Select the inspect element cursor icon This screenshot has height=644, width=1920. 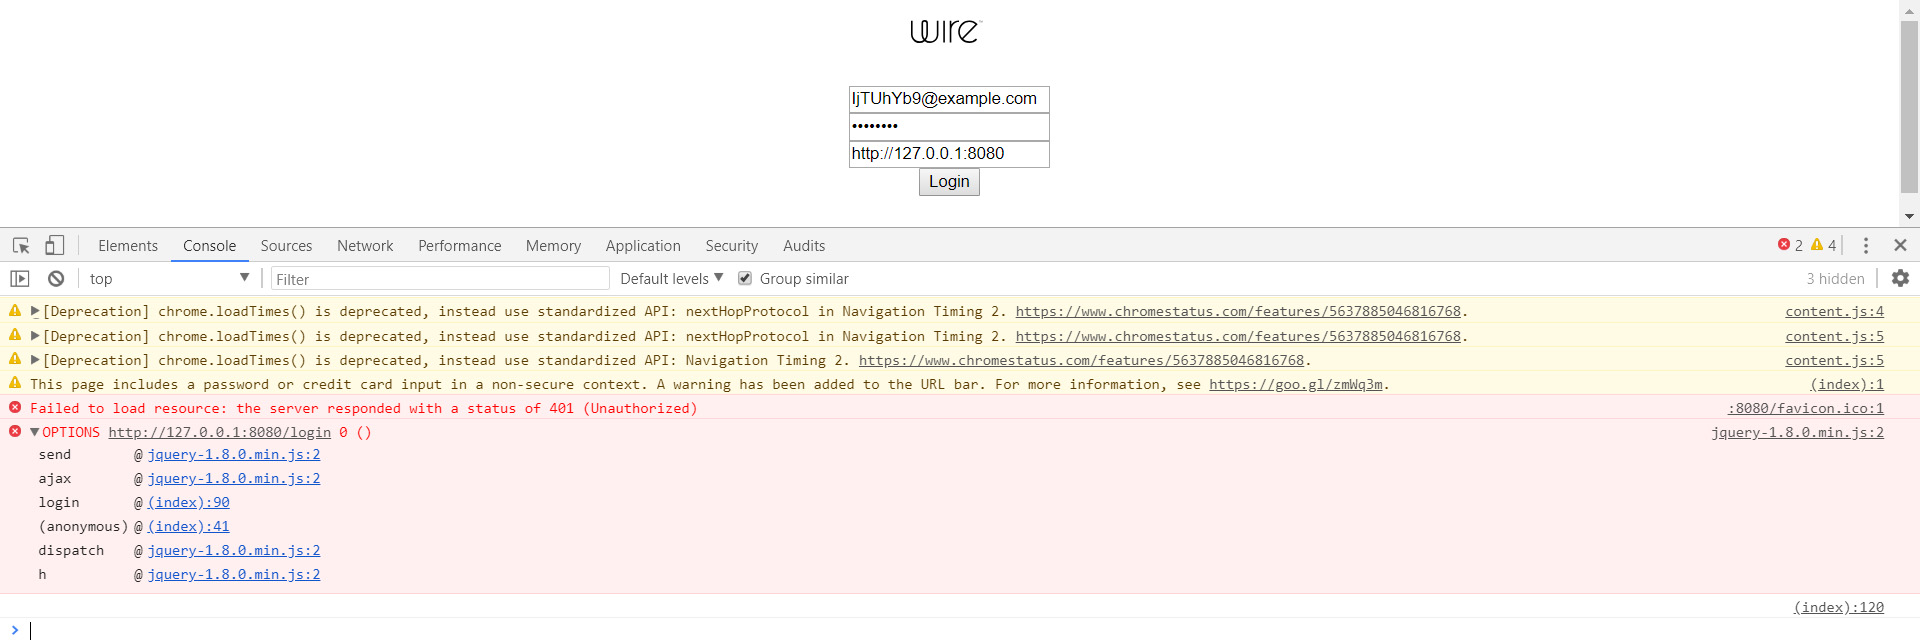20,245
